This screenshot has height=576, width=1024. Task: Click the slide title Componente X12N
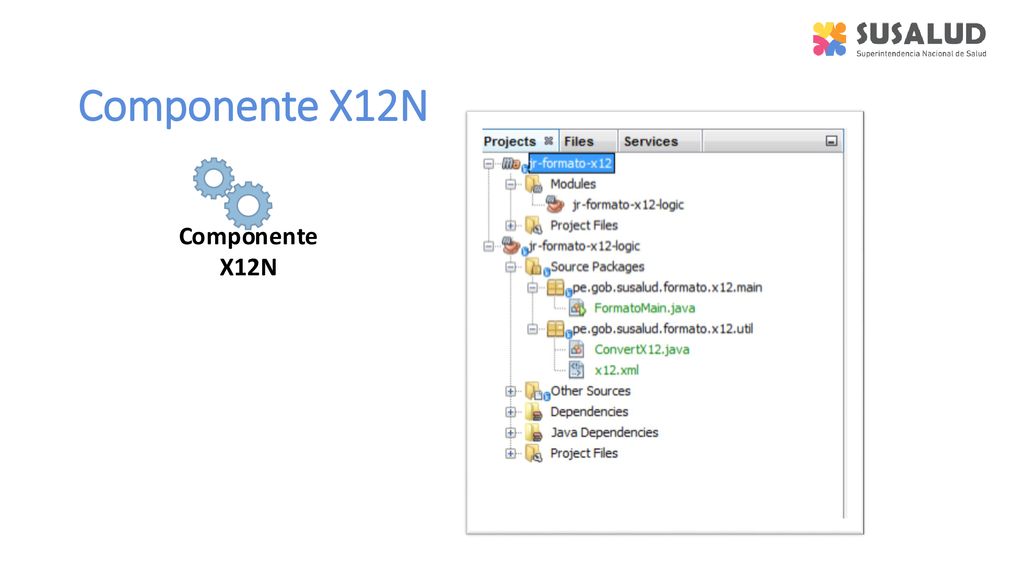click(253, 106)
